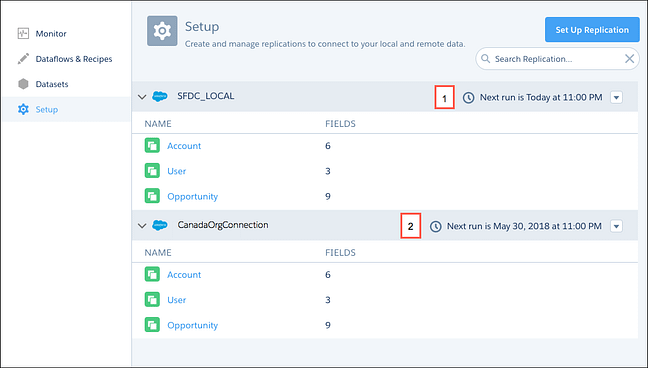
Task: Click FIELDS column header under CanadaOrgConnection
Action: (x=340, y=253)
